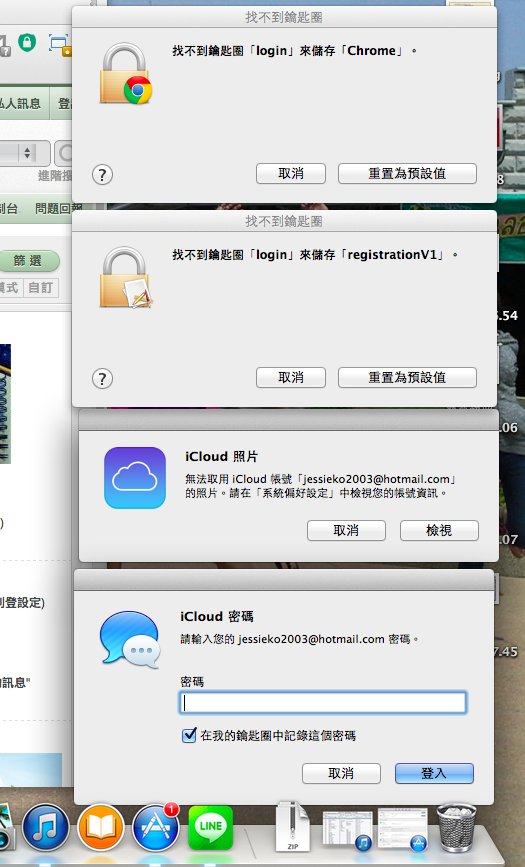
Task: Focus the iCloud 密碼 password field
Action: pos(323,703)
